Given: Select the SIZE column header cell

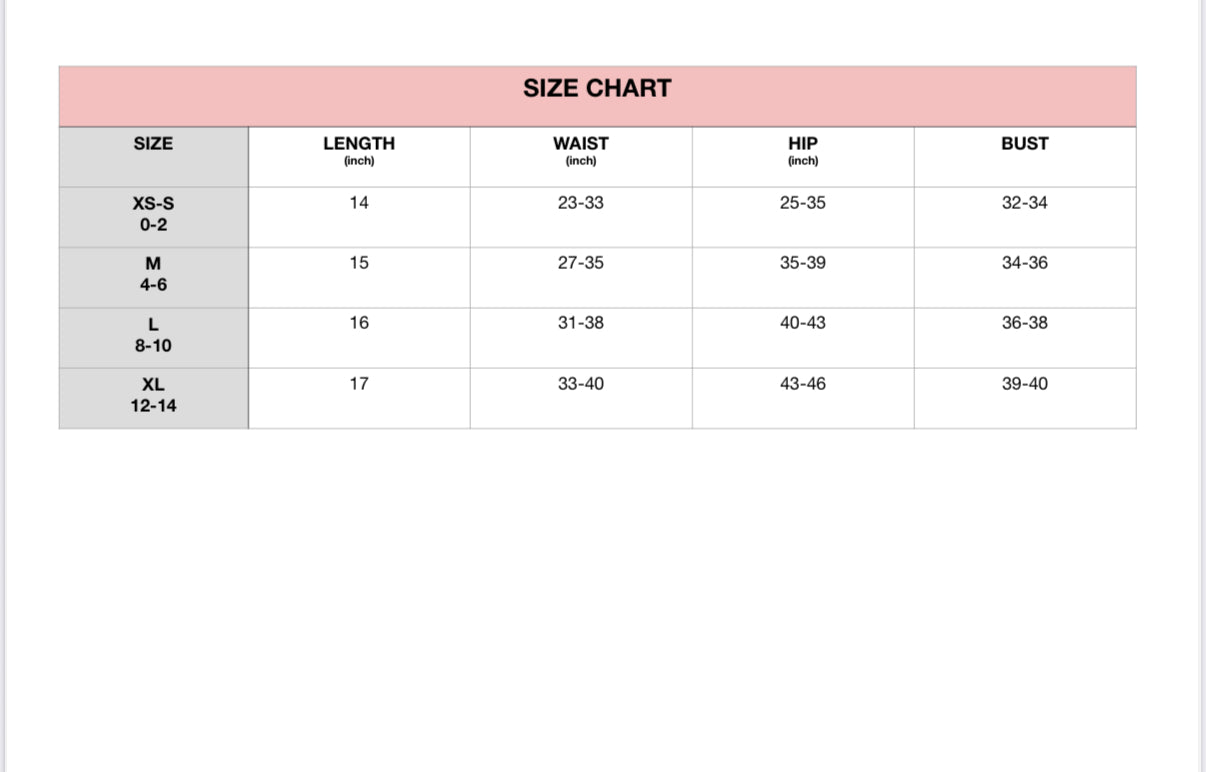Looking at the screenshot, I should [x=153, y=145].
